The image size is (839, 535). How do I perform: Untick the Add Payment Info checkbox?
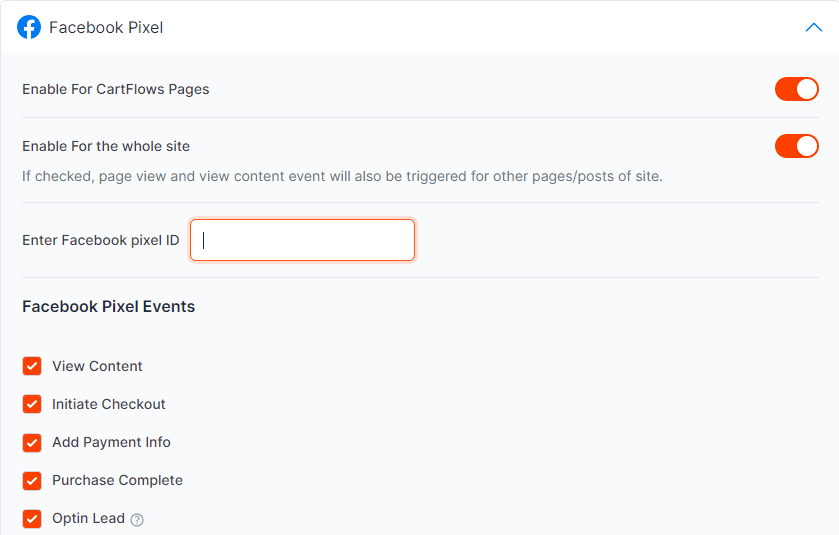pos(32,442)
